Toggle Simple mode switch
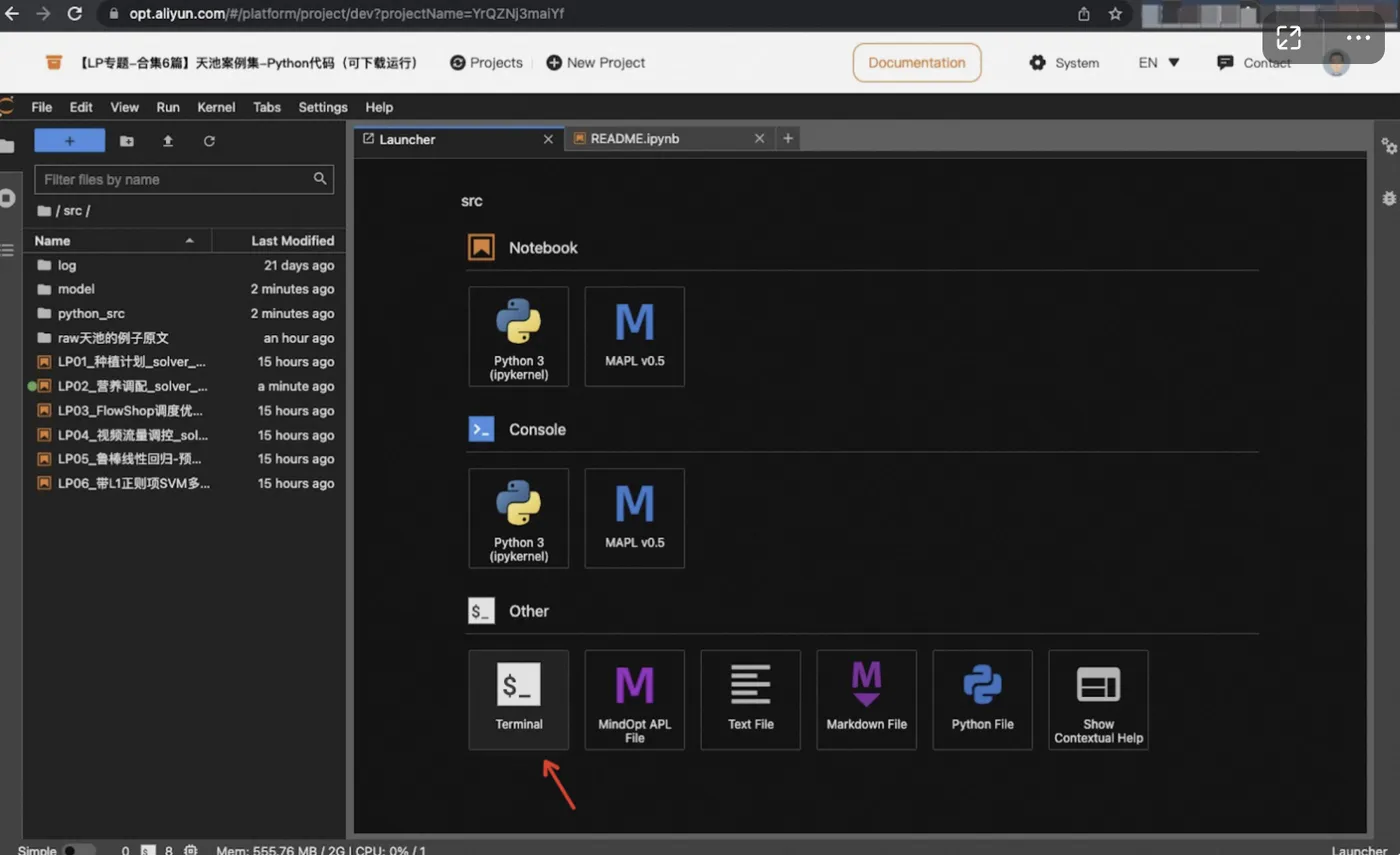This screenshot has width=1400, height=855. click(x=79, y=850)
